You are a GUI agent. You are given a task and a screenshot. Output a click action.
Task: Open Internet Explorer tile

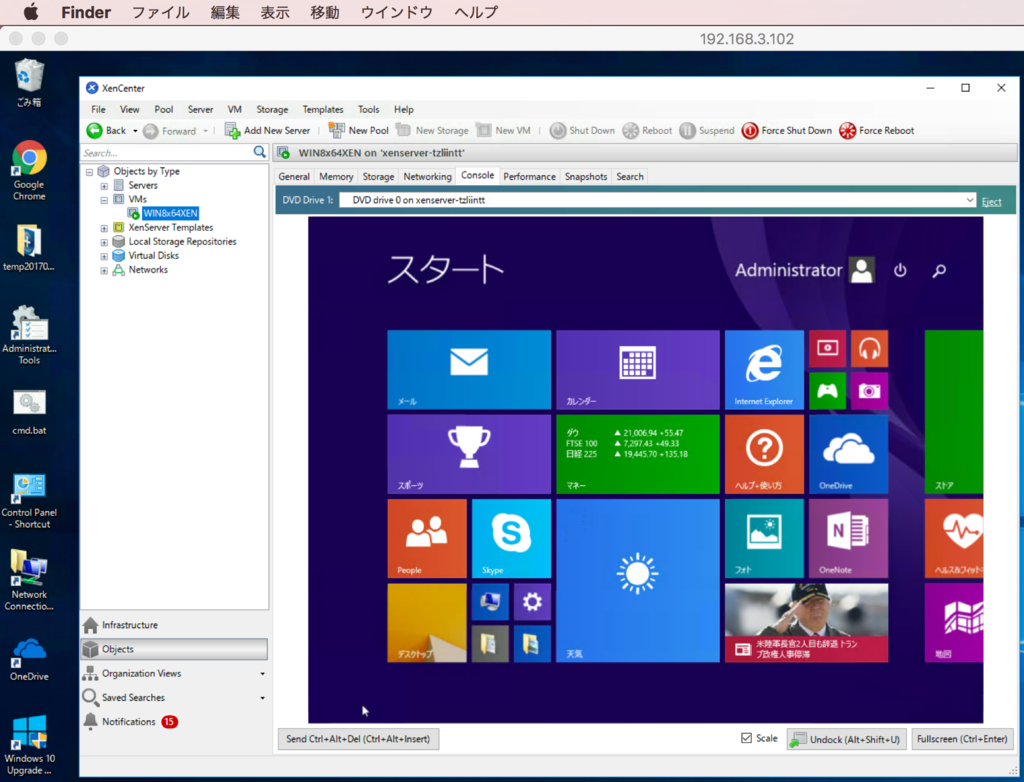(x=764, y=370)
